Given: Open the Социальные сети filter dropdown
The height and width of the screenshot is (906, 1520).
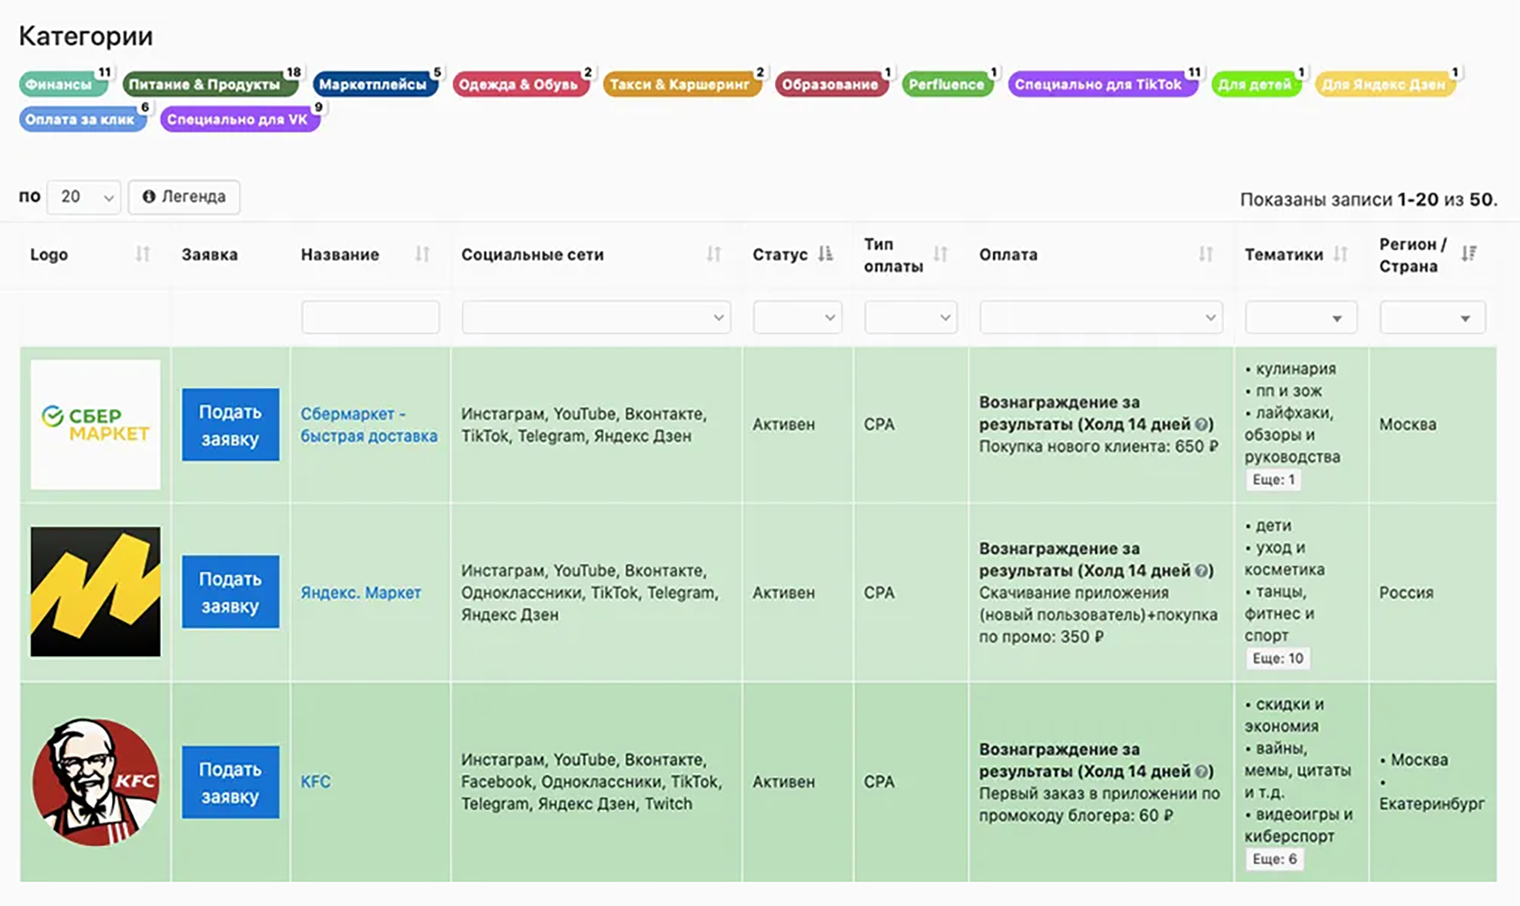Looking at the screenshot, I should pyautogui.click(x=596, y=317).
